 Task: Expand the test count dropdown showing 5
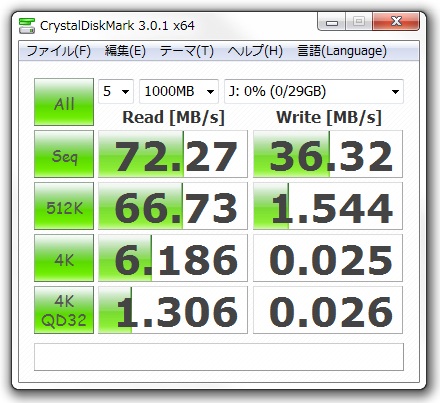tap(116, 91)
